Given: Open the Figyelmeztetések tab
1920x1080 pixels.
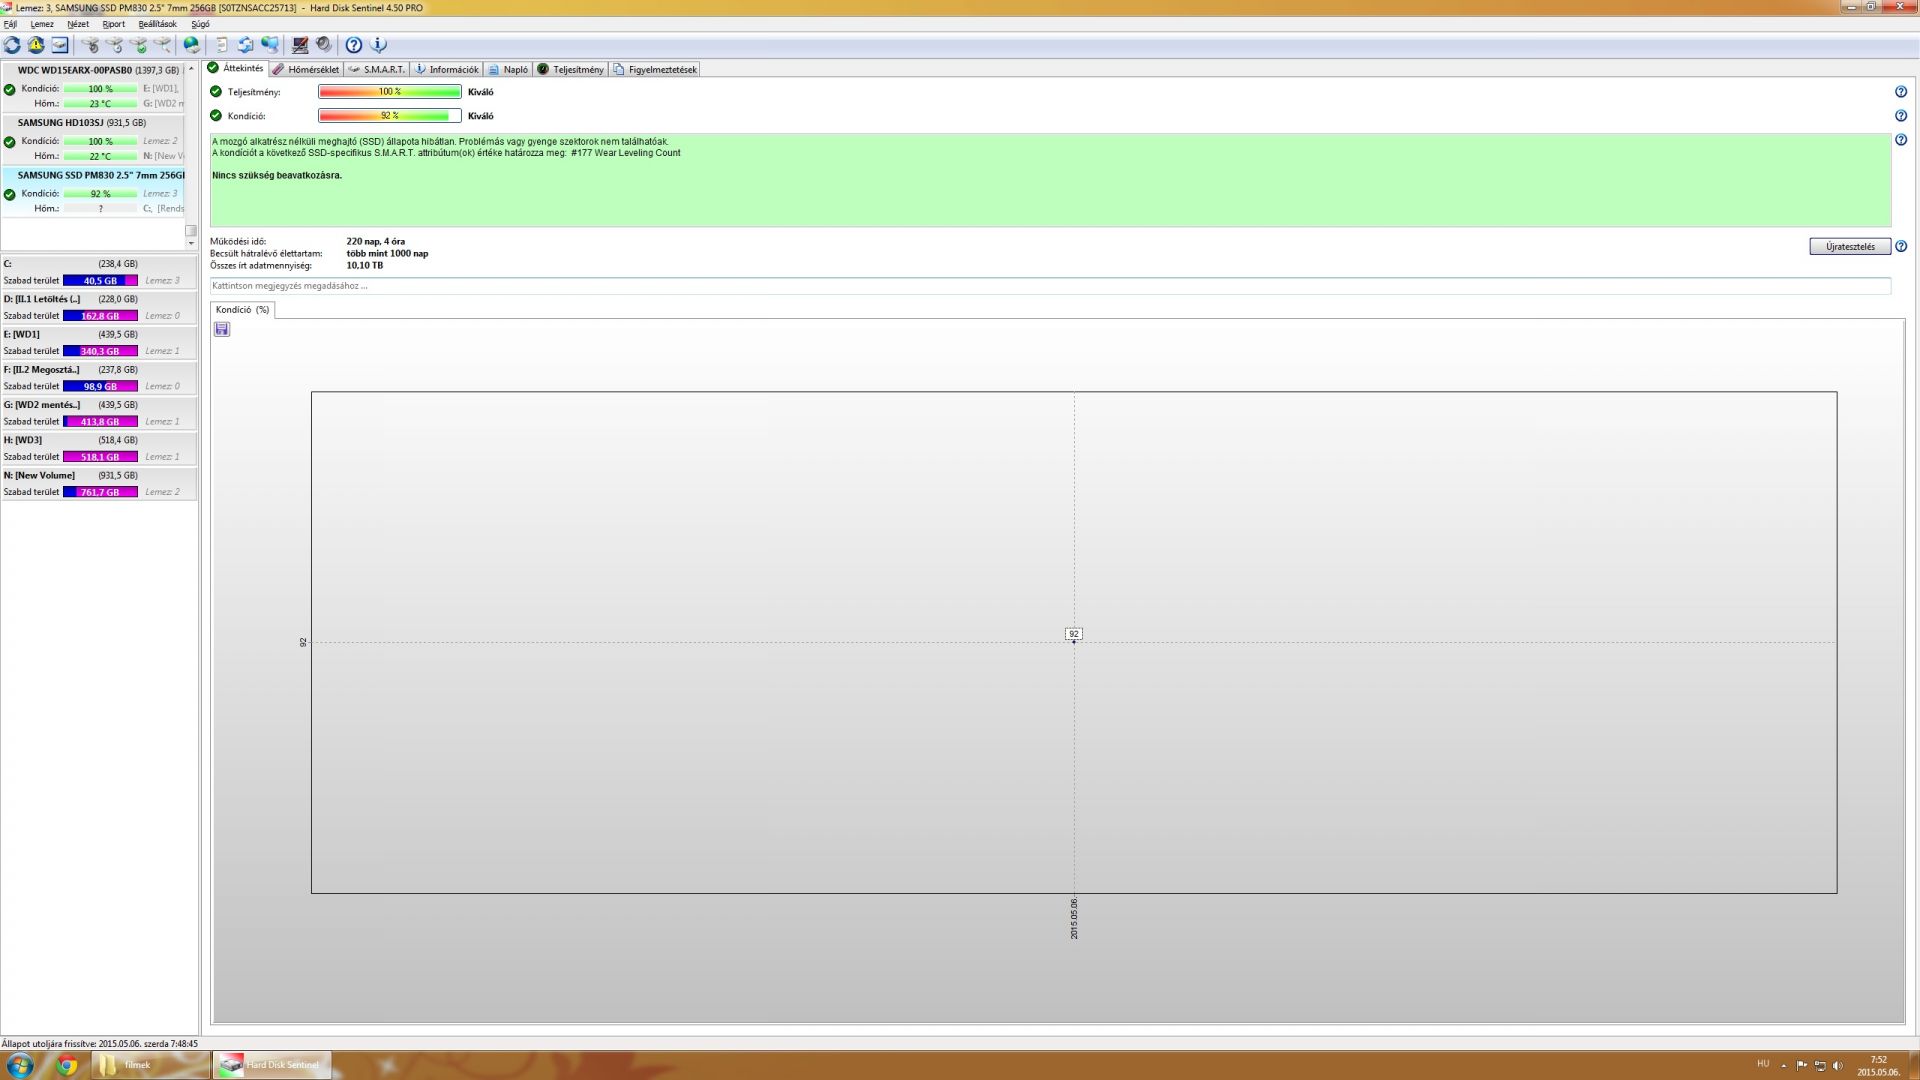Looking at the screenshot, I should [655, 70].
